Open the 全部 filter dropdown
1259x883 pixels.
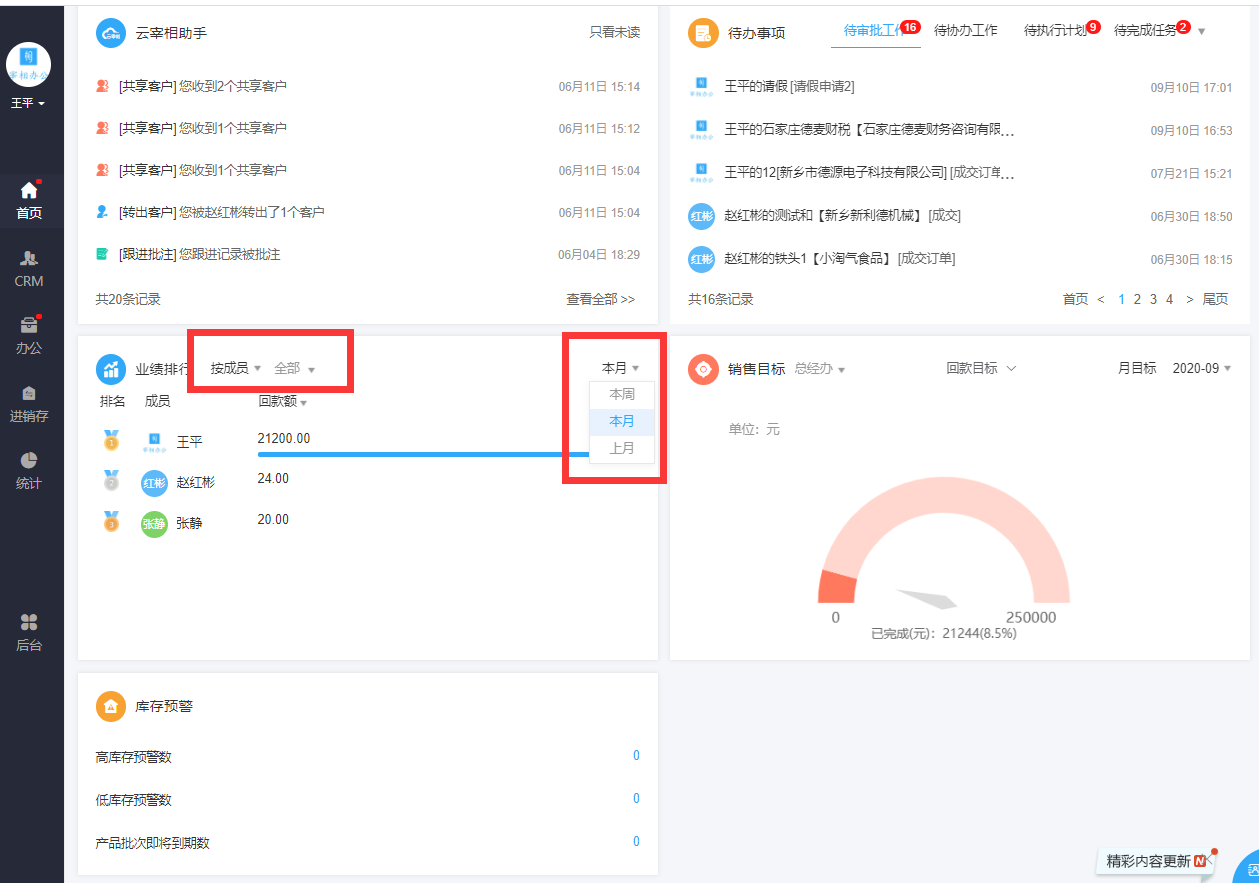click(x=294, y=368)
